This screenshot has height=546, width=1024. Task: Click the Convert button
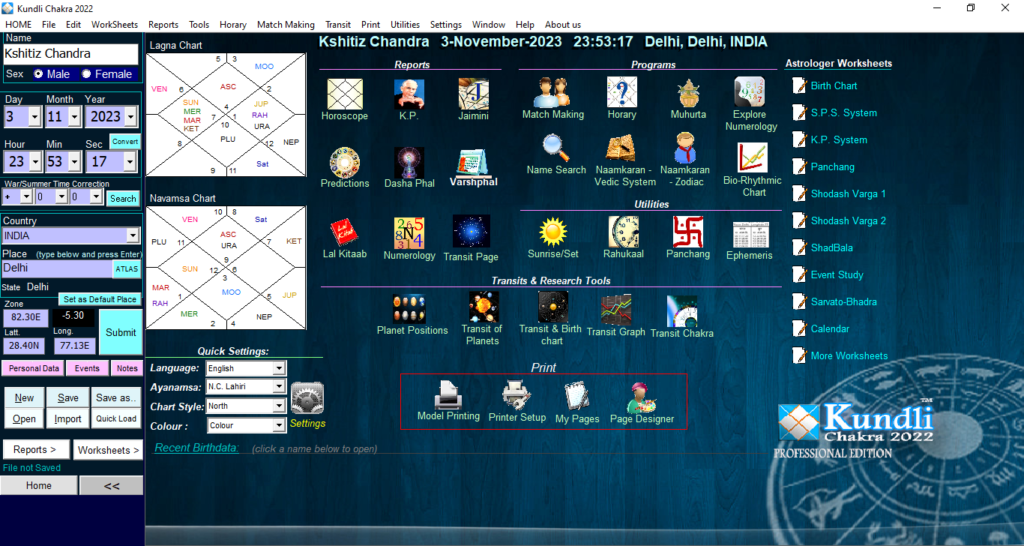point(125,141)
